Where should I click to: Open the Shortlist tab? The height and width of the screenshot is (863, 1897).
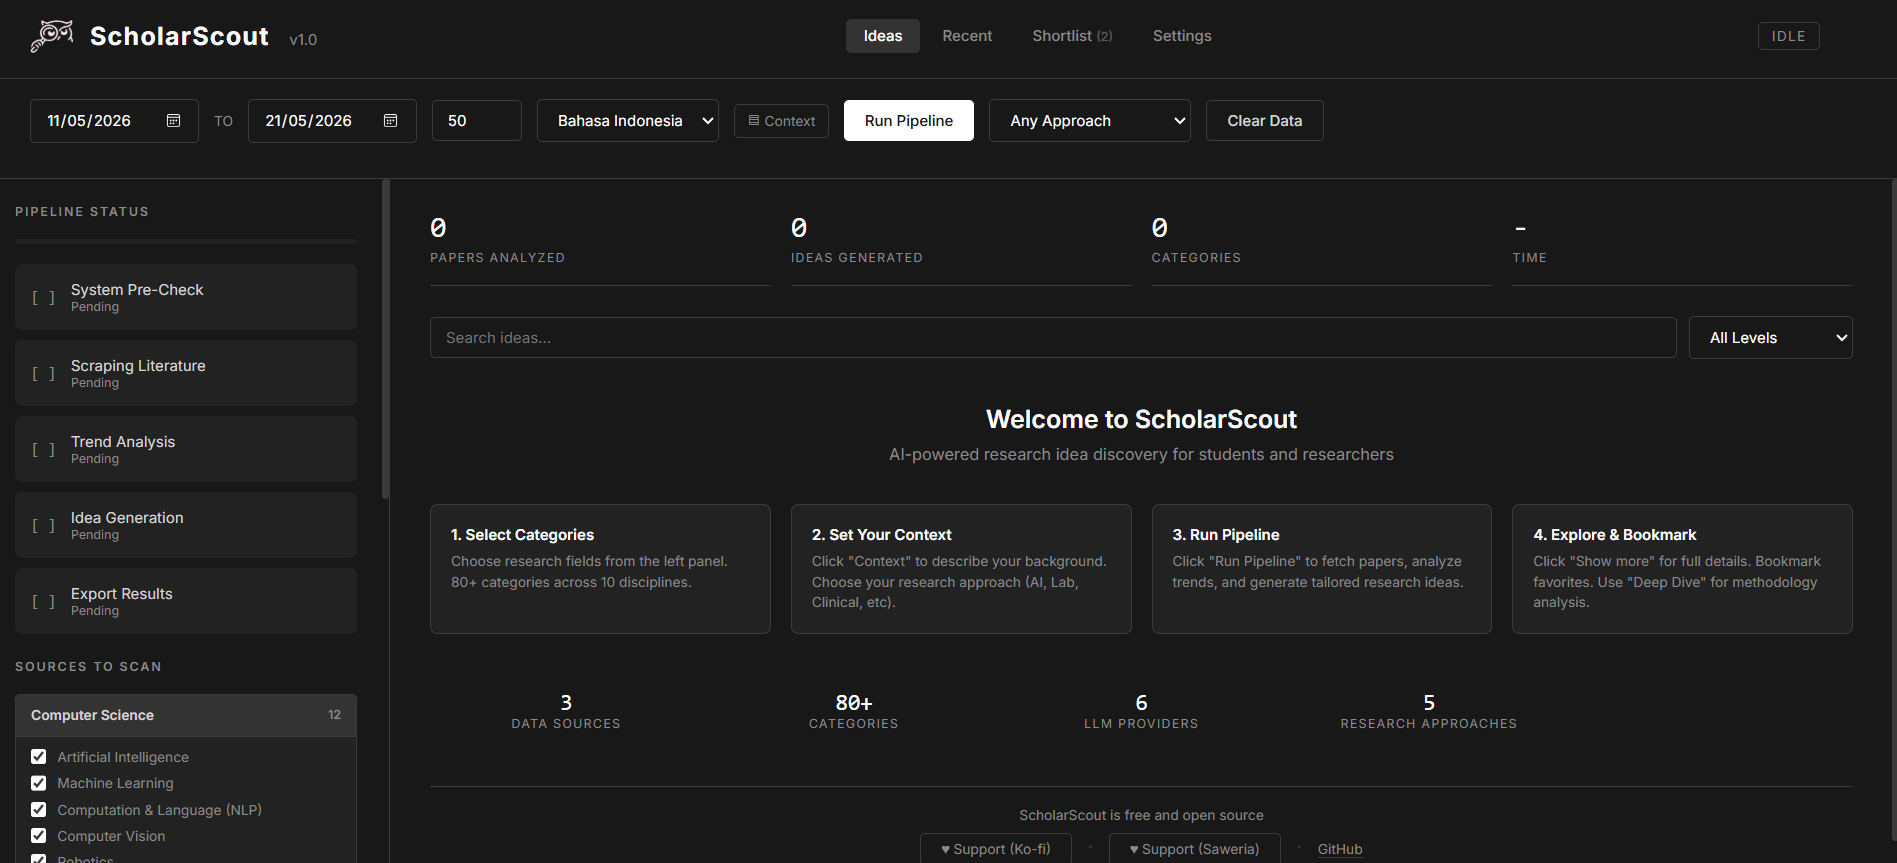[1072, 36]
